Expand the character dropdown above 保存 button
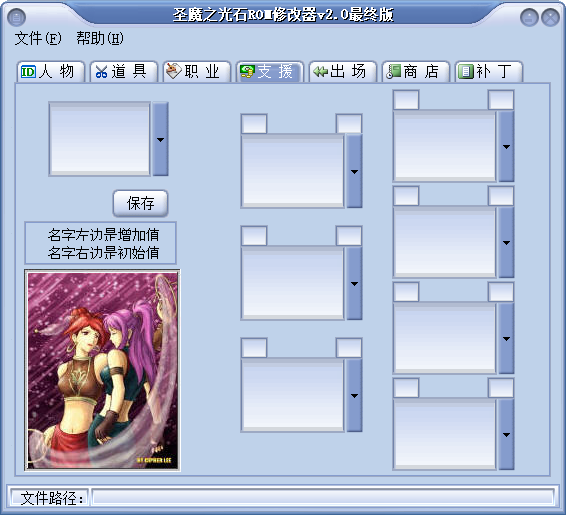The height and width of the screenshot is (515, 566). tap(161, 139)
